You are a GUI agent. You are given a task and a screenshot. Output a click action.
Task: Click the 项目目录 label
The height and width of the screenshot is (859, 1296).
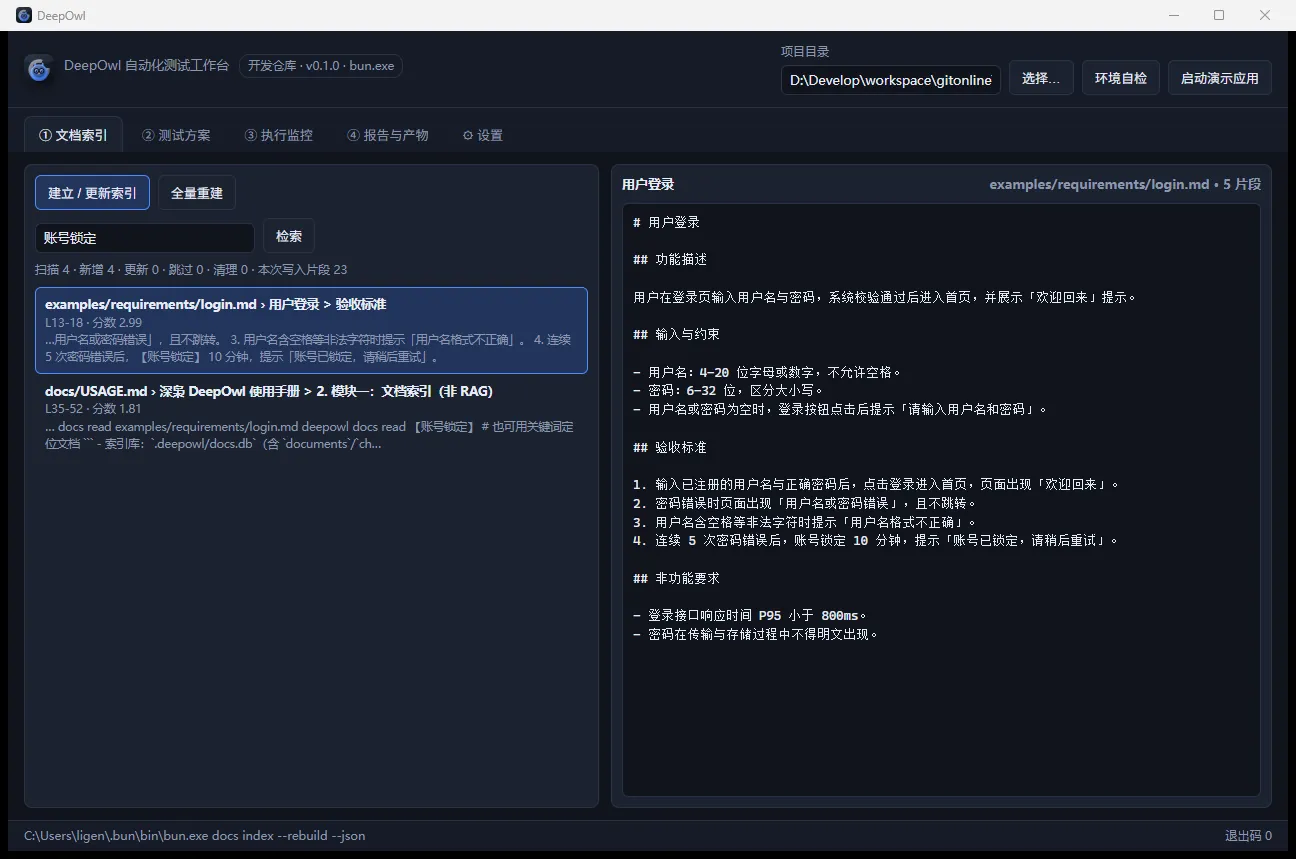805,51
